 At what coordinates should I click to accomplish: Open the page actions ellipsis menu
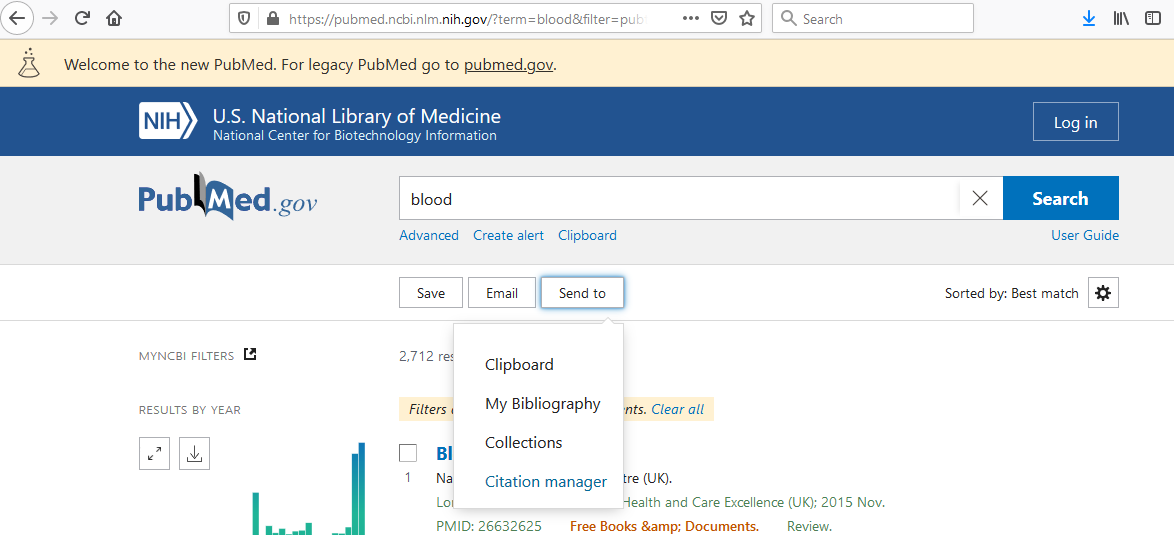pos(691,18)
